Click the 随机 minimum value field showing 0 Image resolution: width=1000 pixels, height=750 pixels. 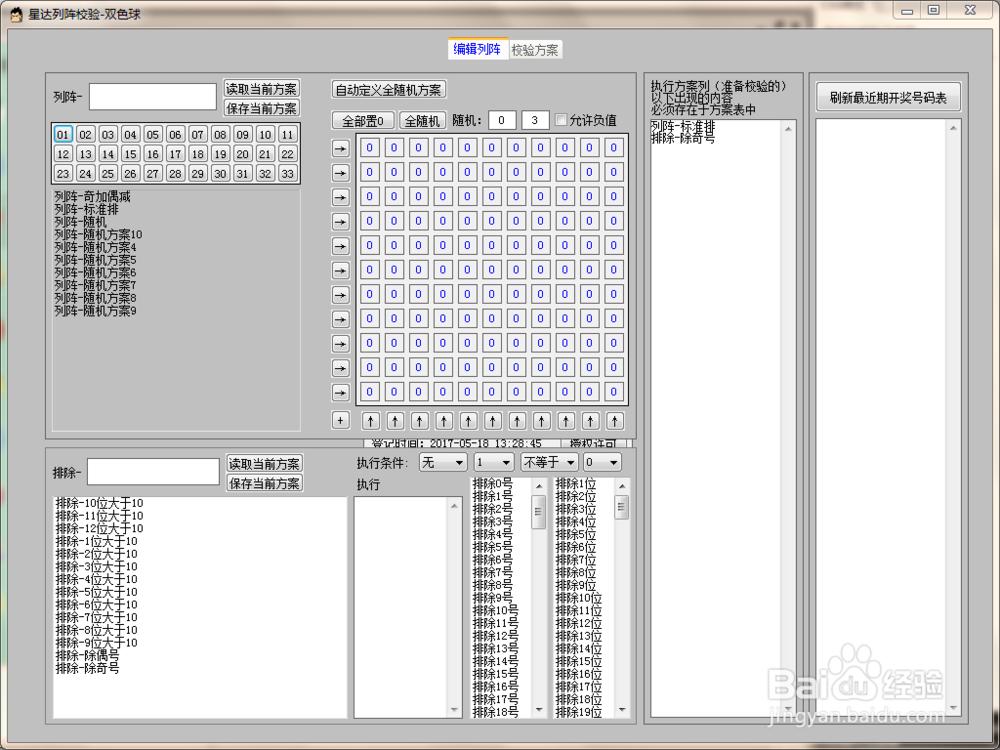[502, 120]
